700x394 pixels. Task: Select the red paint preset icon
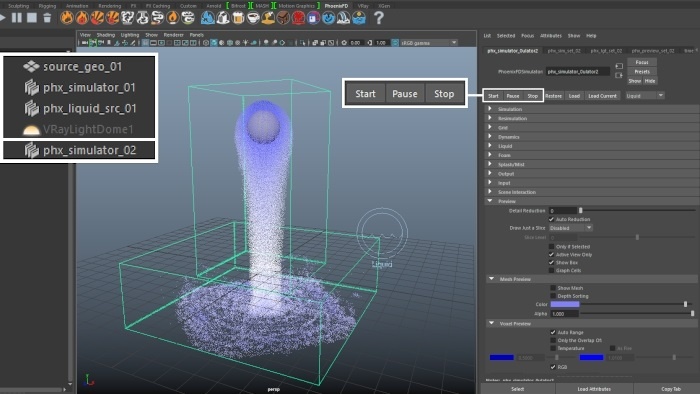[298, 18]
